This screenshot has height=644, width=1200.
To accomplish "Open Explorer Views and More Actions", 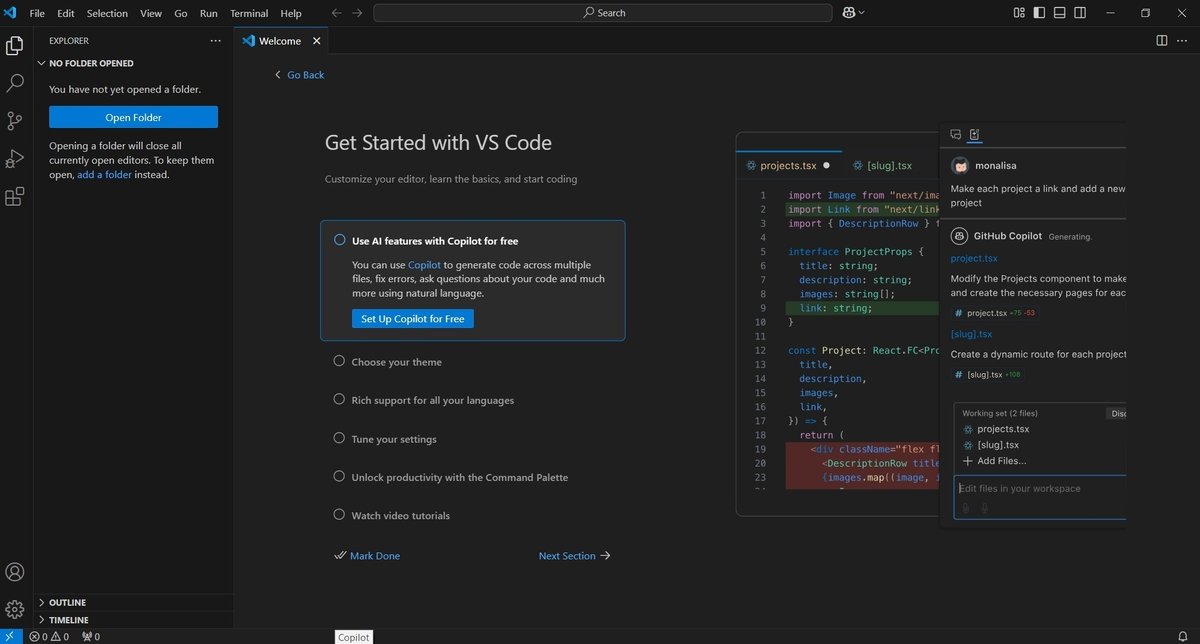I will [215, 41].
